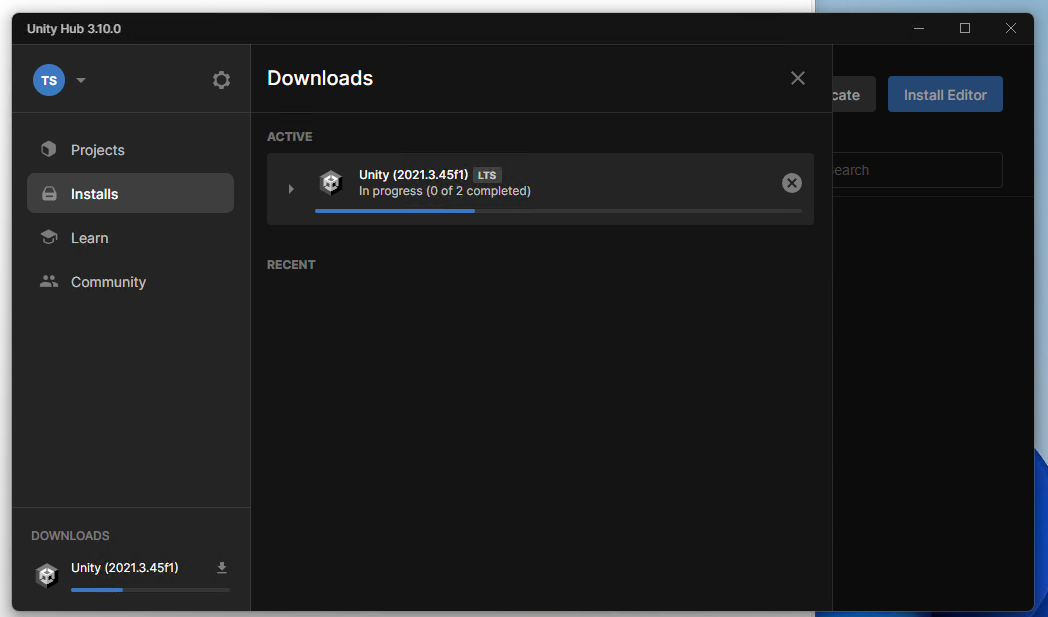Image resolution: width=1048 pixels, height=617 pixels.
Task: Expand the account dropdown arrow
Action: click(81, 80)
